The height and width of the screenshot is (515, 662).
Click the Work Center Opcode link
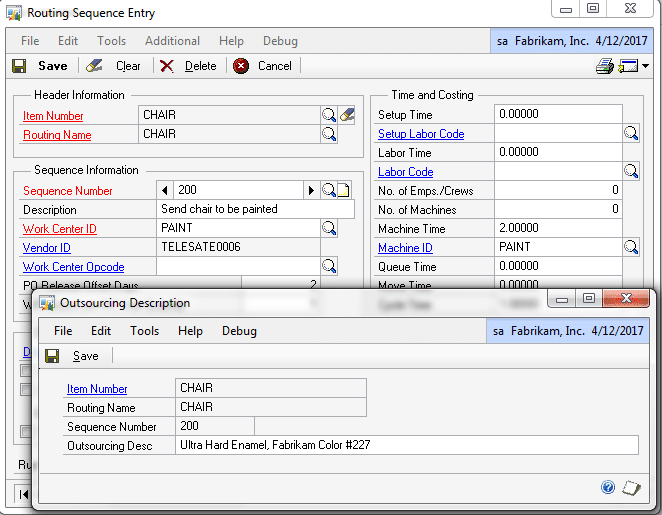coord(73,267)
